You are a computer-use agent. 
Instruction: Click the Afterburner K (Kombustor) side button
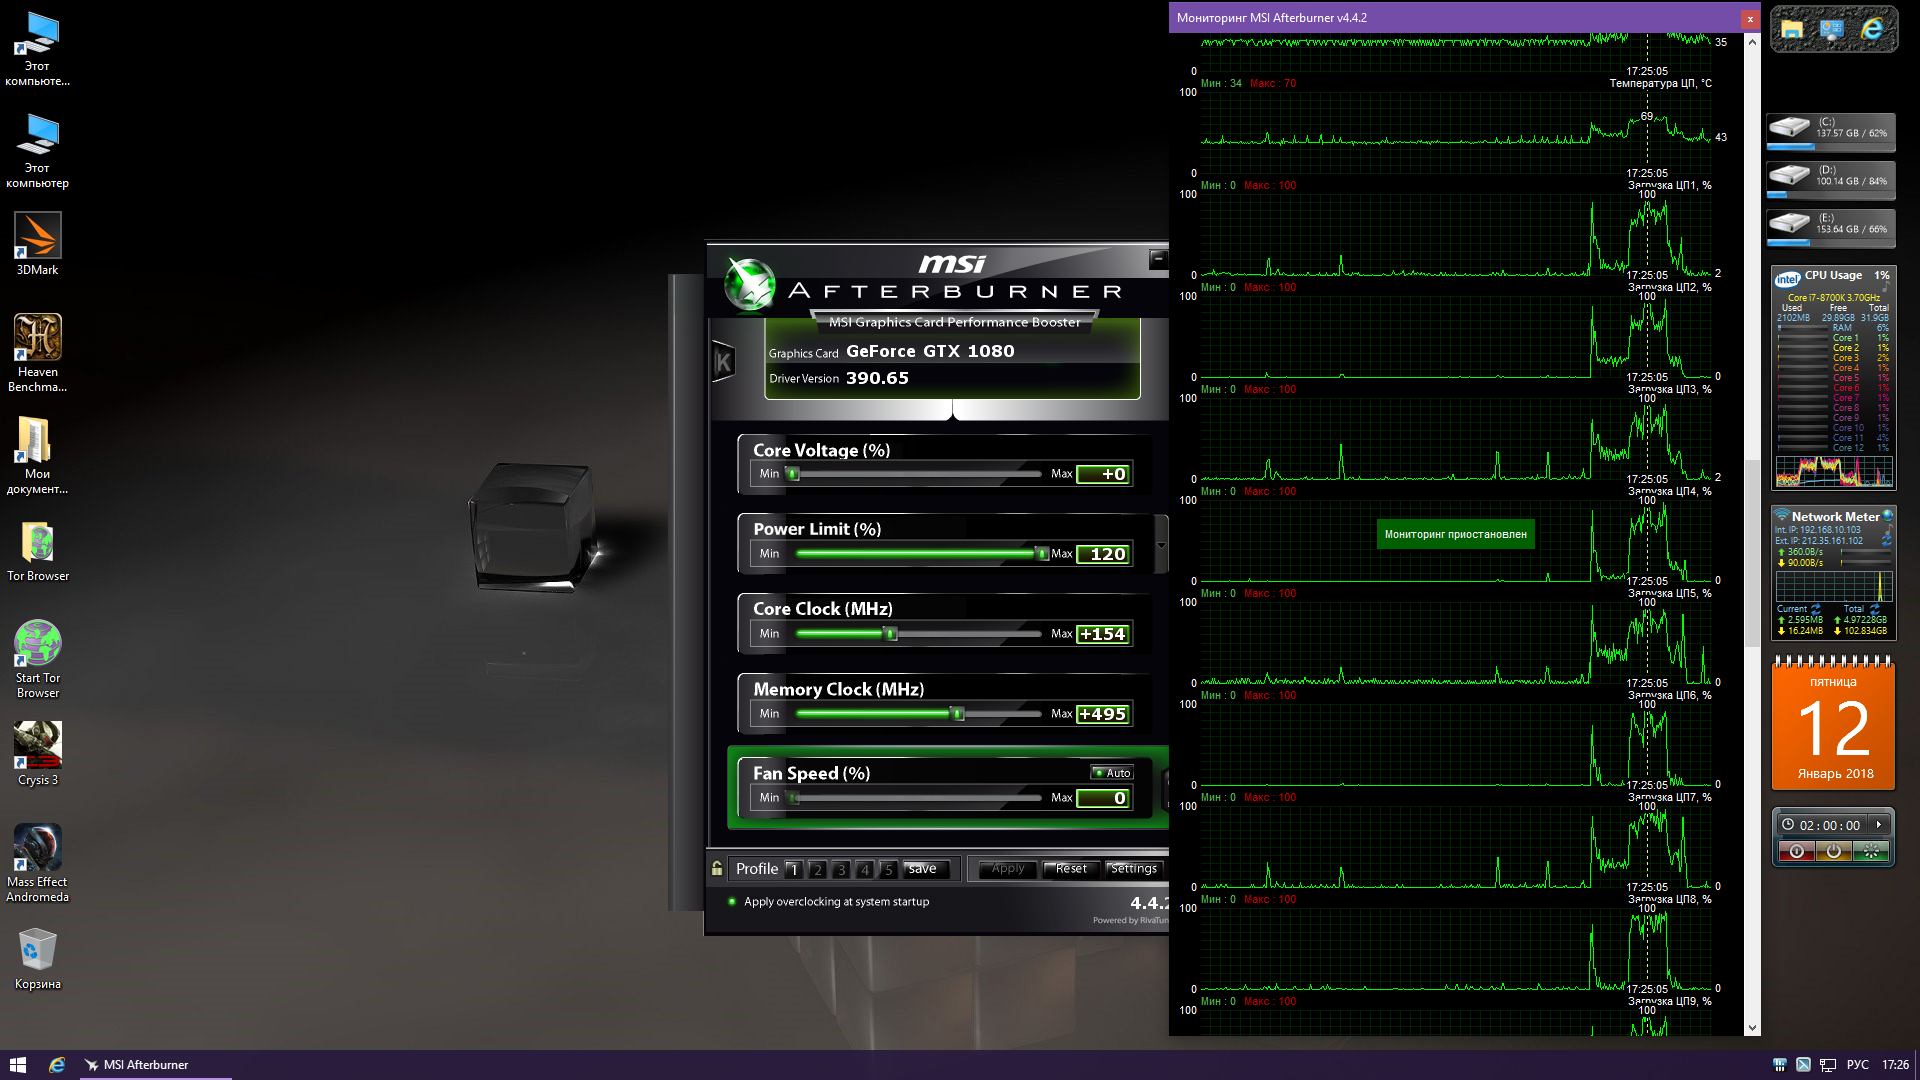723,362
